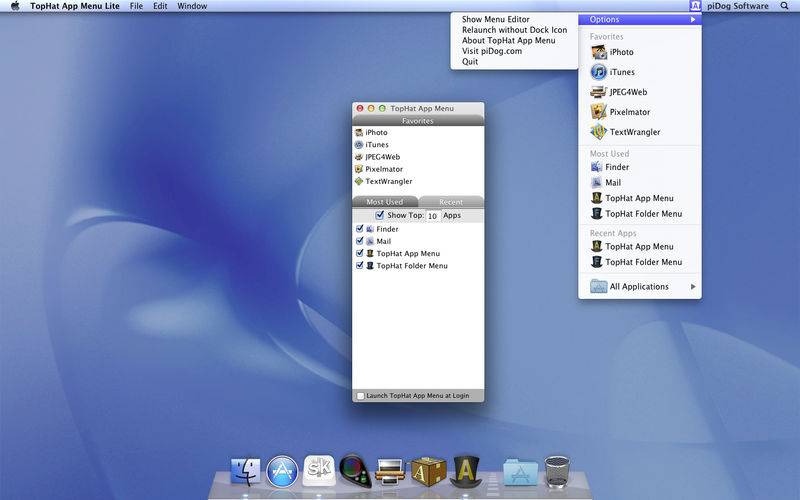
Task: Open Pixelmator from the dropdown menu
Action: pos(629,112)
